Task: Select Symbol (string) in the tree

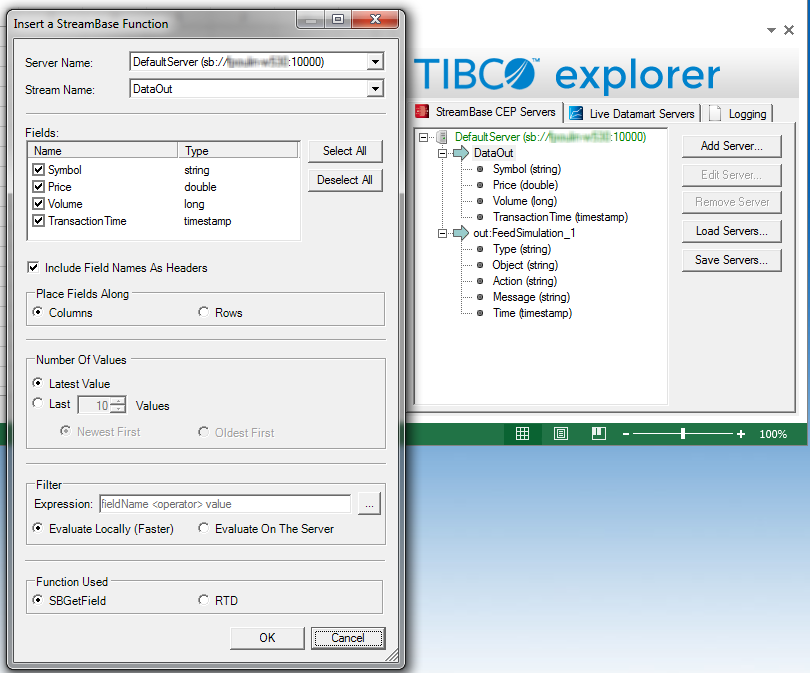Action: (x=526, y=169)
